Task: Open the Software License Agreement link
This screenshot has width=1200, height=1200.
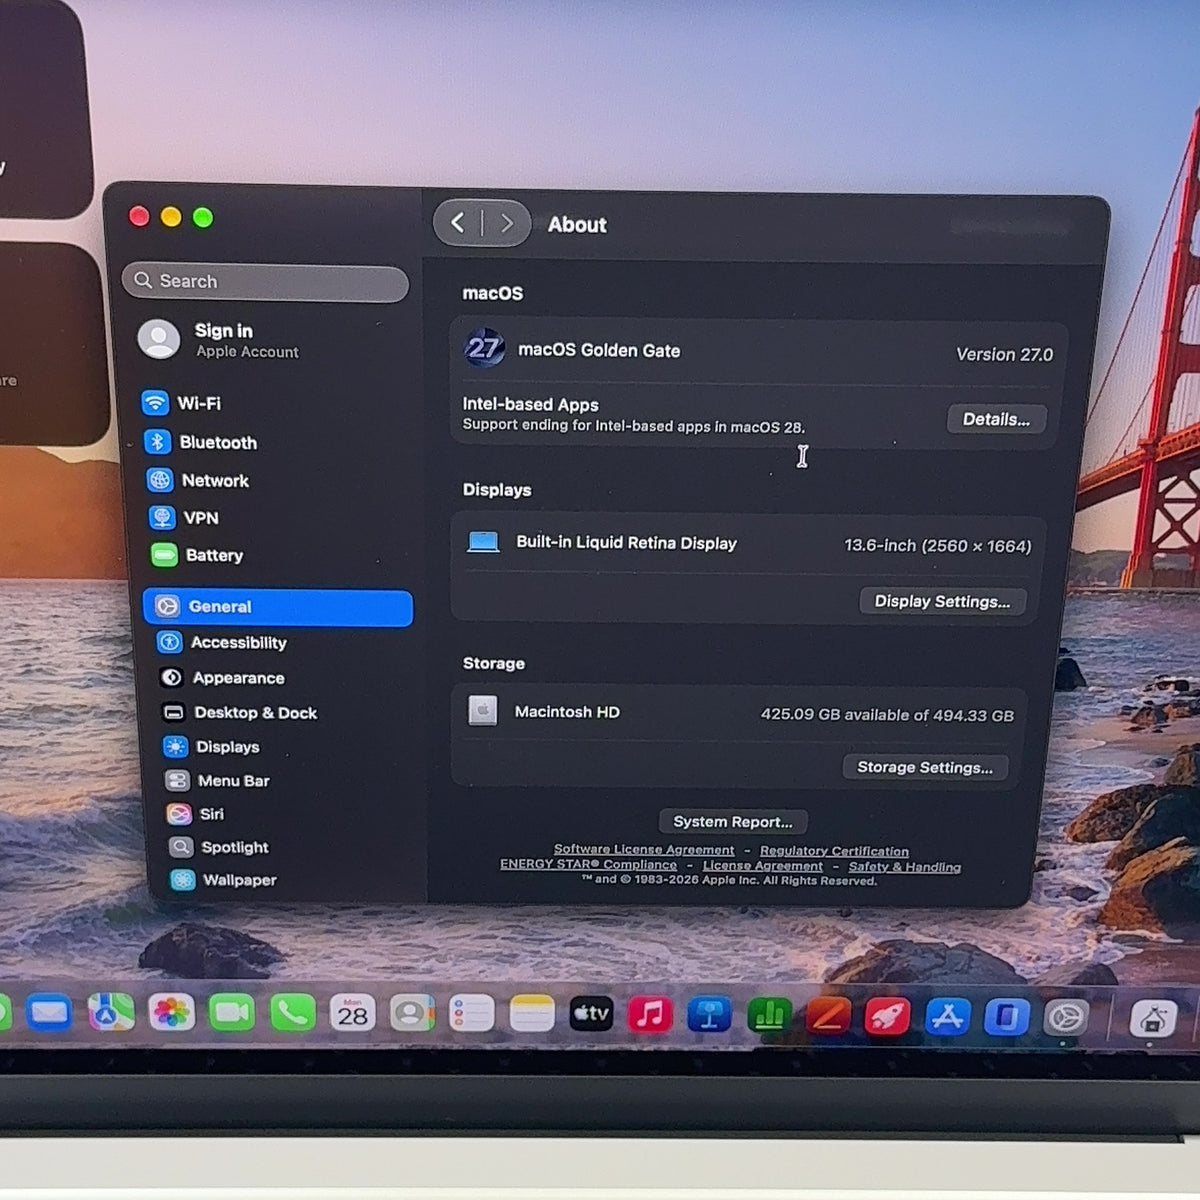Action: pos(644,849)
